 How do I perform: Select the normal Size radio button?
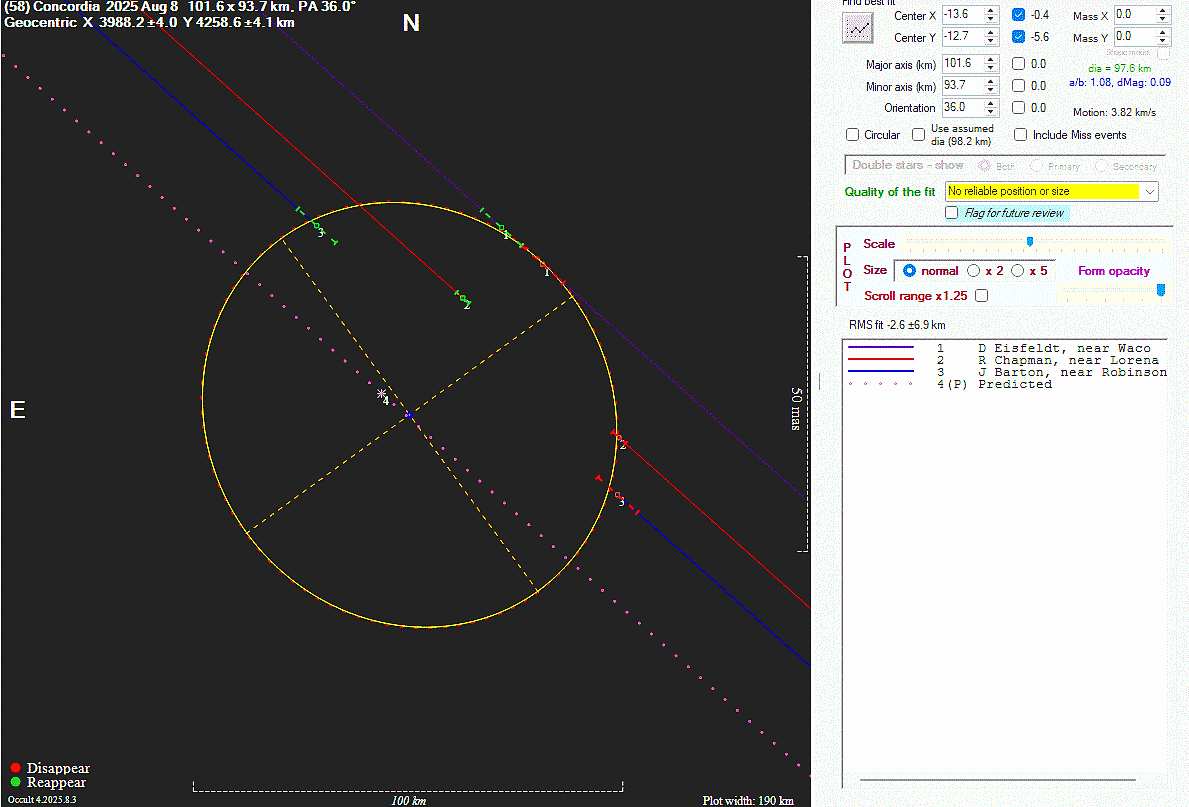pyautogui.click(x=909, y=271)
